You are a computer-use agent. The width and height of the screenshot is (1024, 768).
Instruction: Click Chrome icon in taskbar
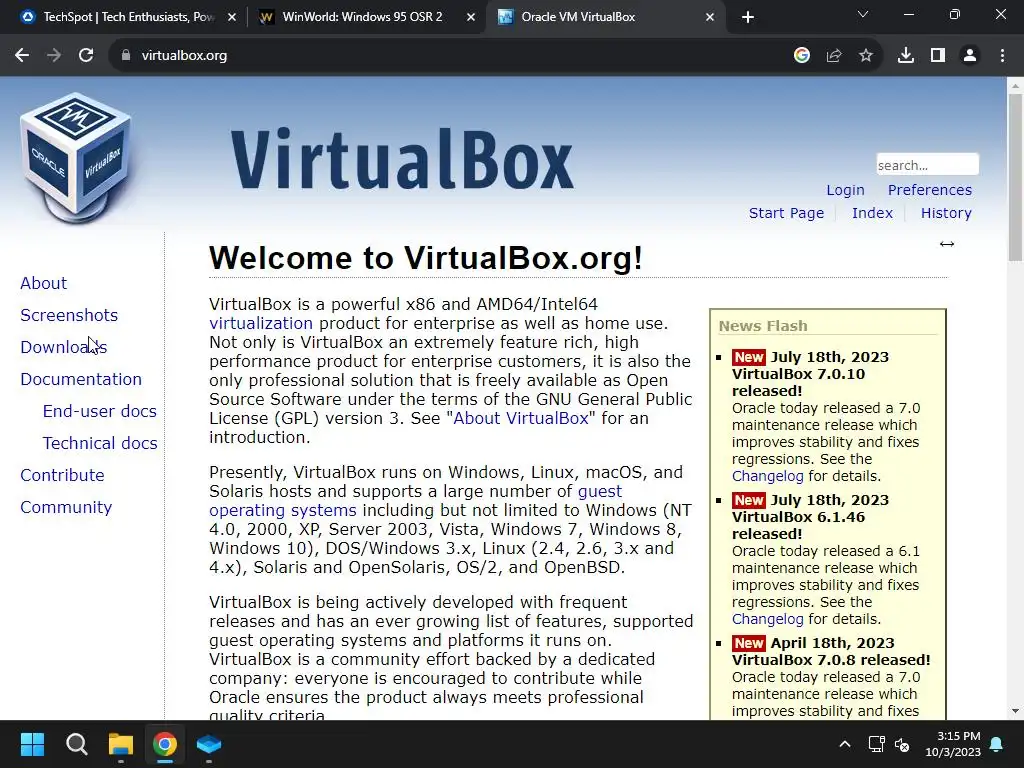tap(165, 744)
